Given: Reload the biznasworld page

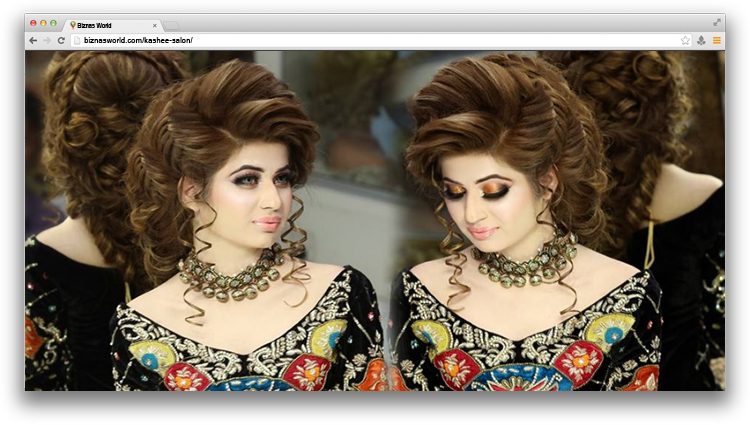Looking at the screenshot, I should coord(61,41).
